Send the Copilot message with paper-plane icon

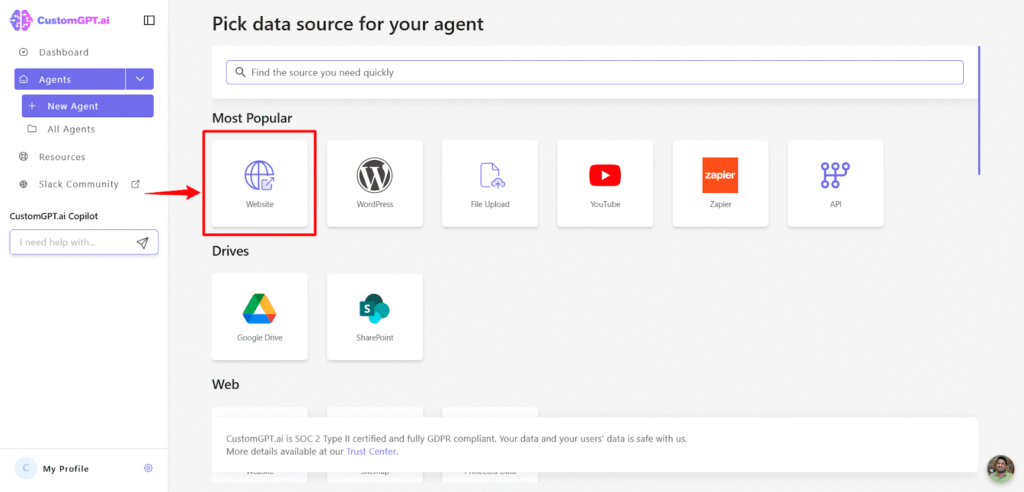coord(142,242)
